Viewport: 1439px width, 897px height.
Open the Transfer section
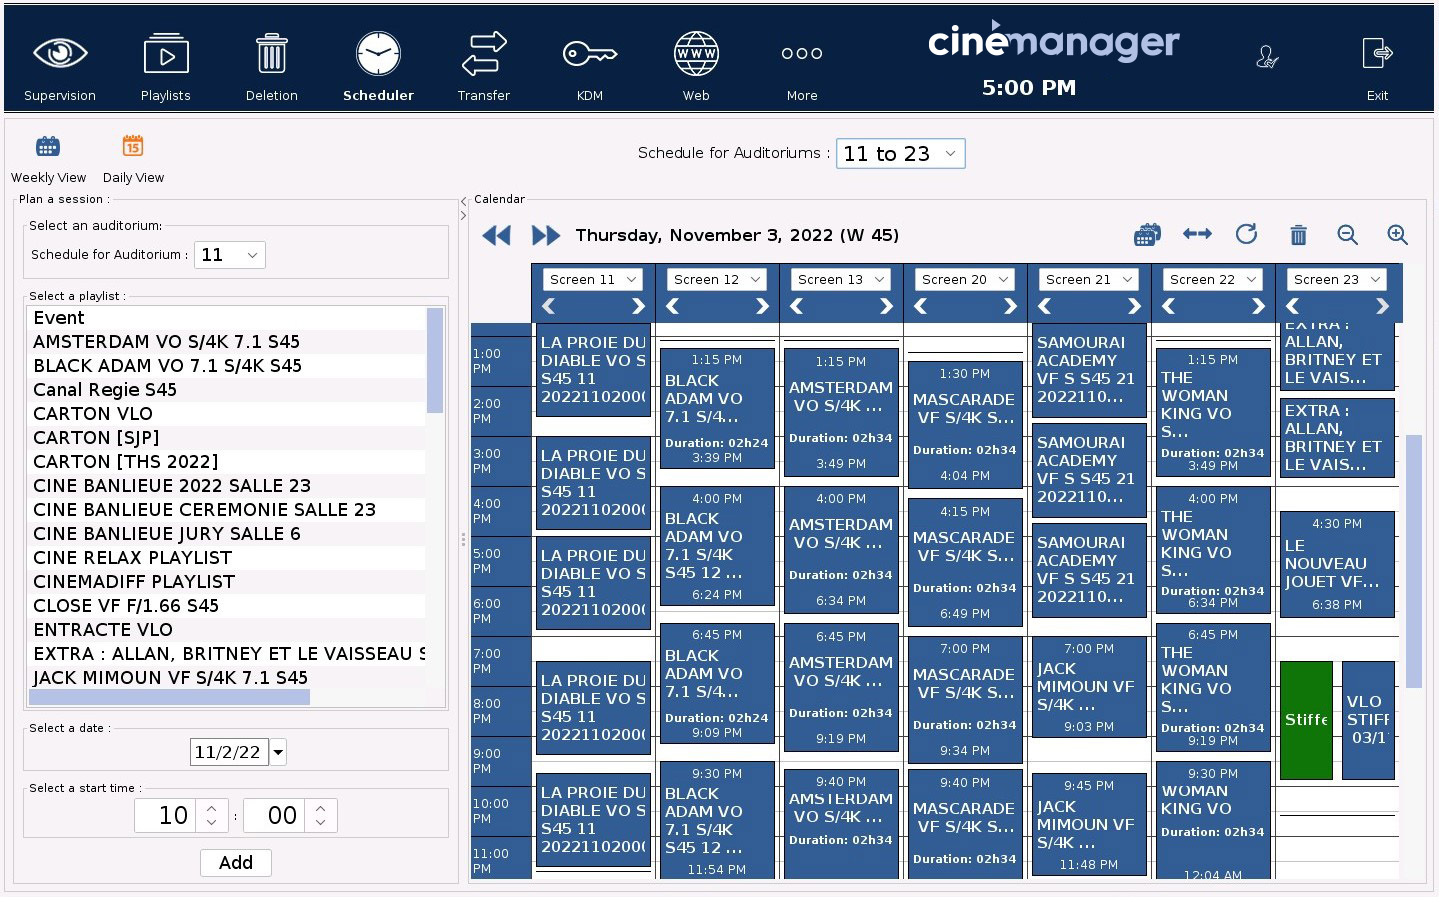click(x=484, y=63)
